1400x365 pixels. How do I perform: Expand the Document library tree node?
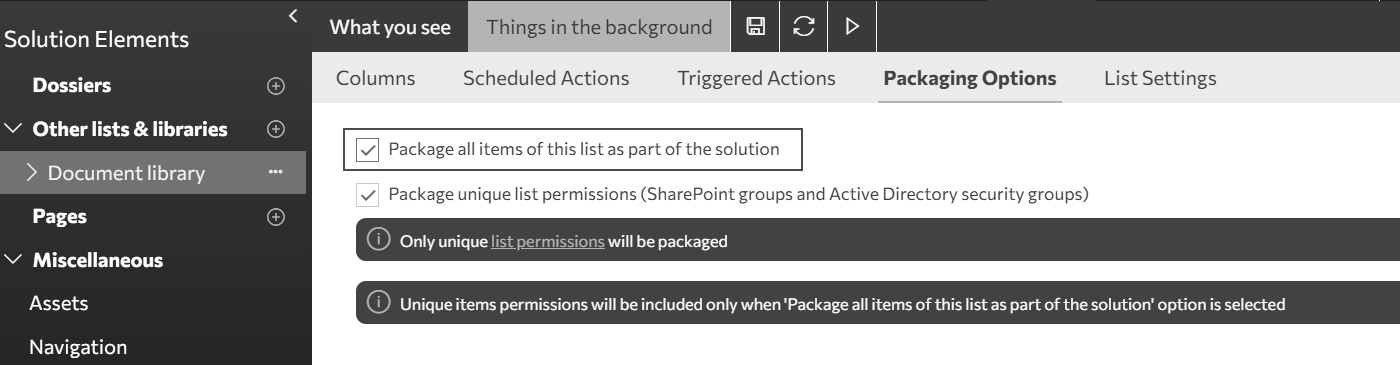coord(33,173)
